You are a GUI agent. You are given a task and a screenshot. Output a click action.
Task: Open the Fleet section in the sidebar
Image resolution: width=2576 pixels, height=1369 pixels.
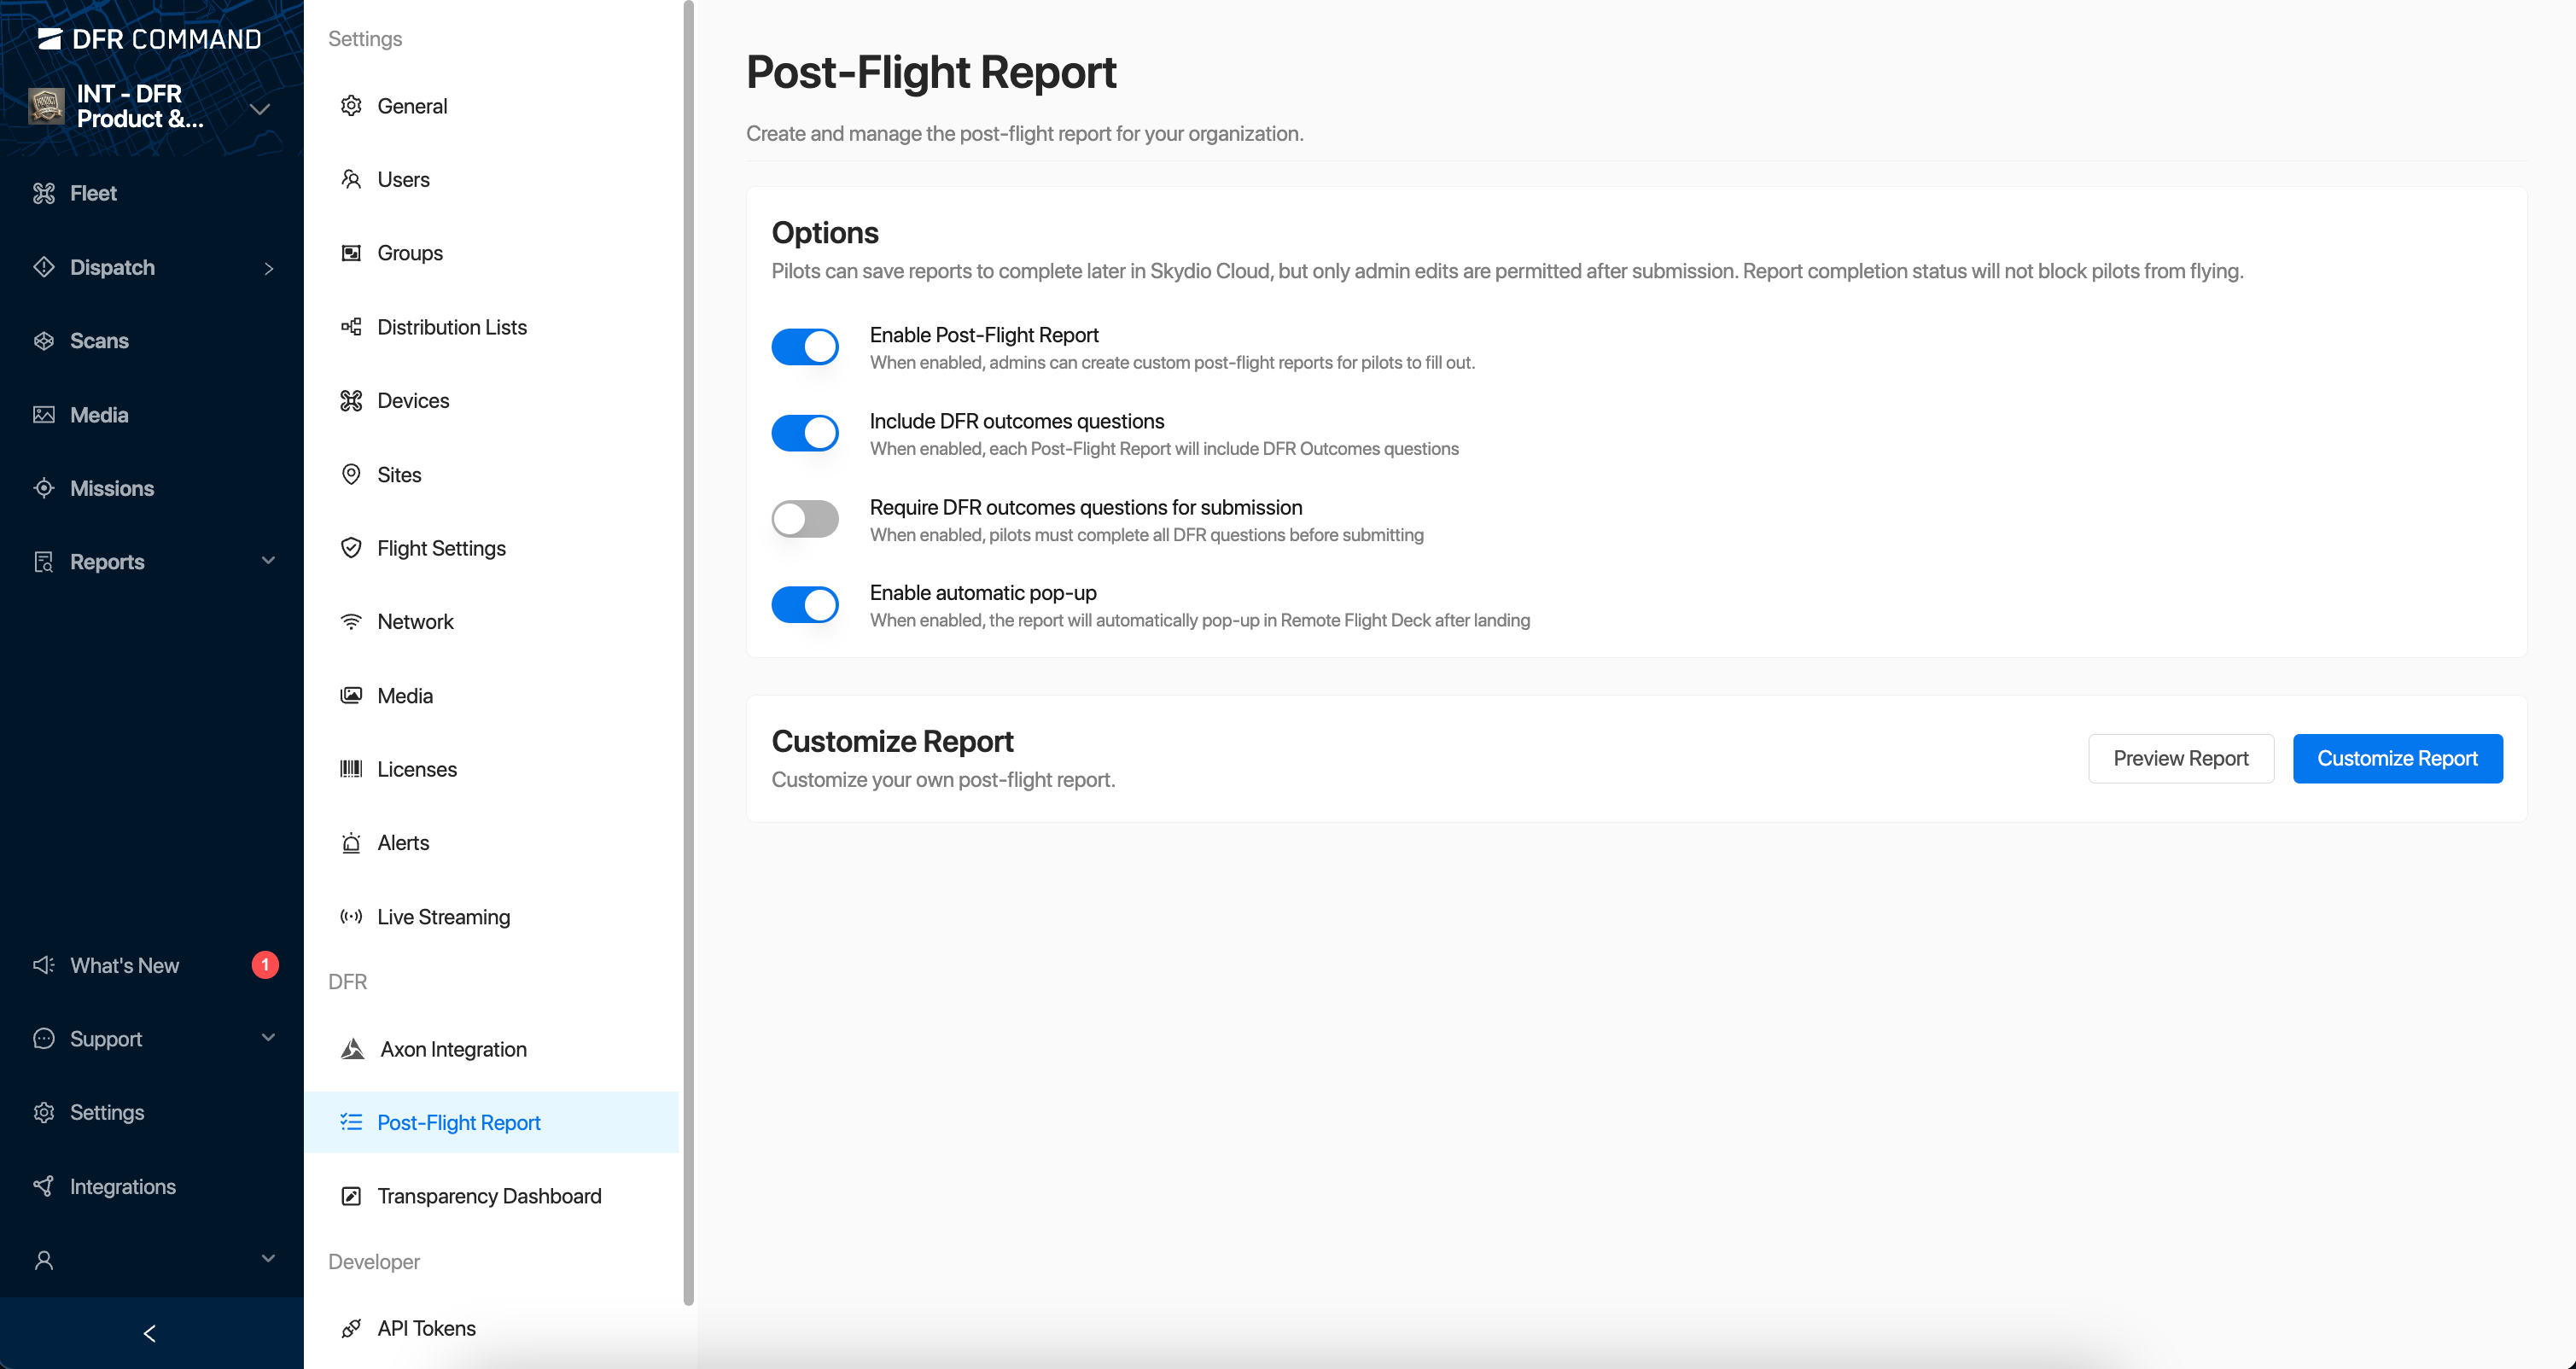point(92,193)
